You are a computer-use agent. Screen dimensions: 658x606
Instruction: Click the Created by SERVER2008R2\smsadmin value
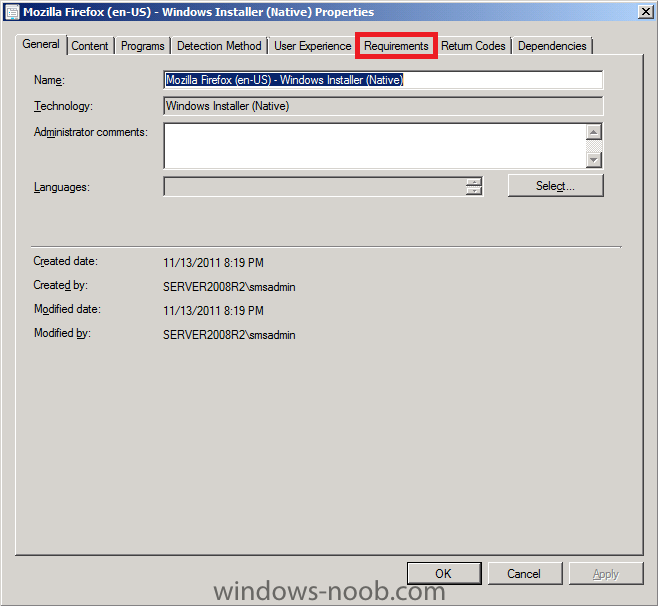tap(229, 287)
